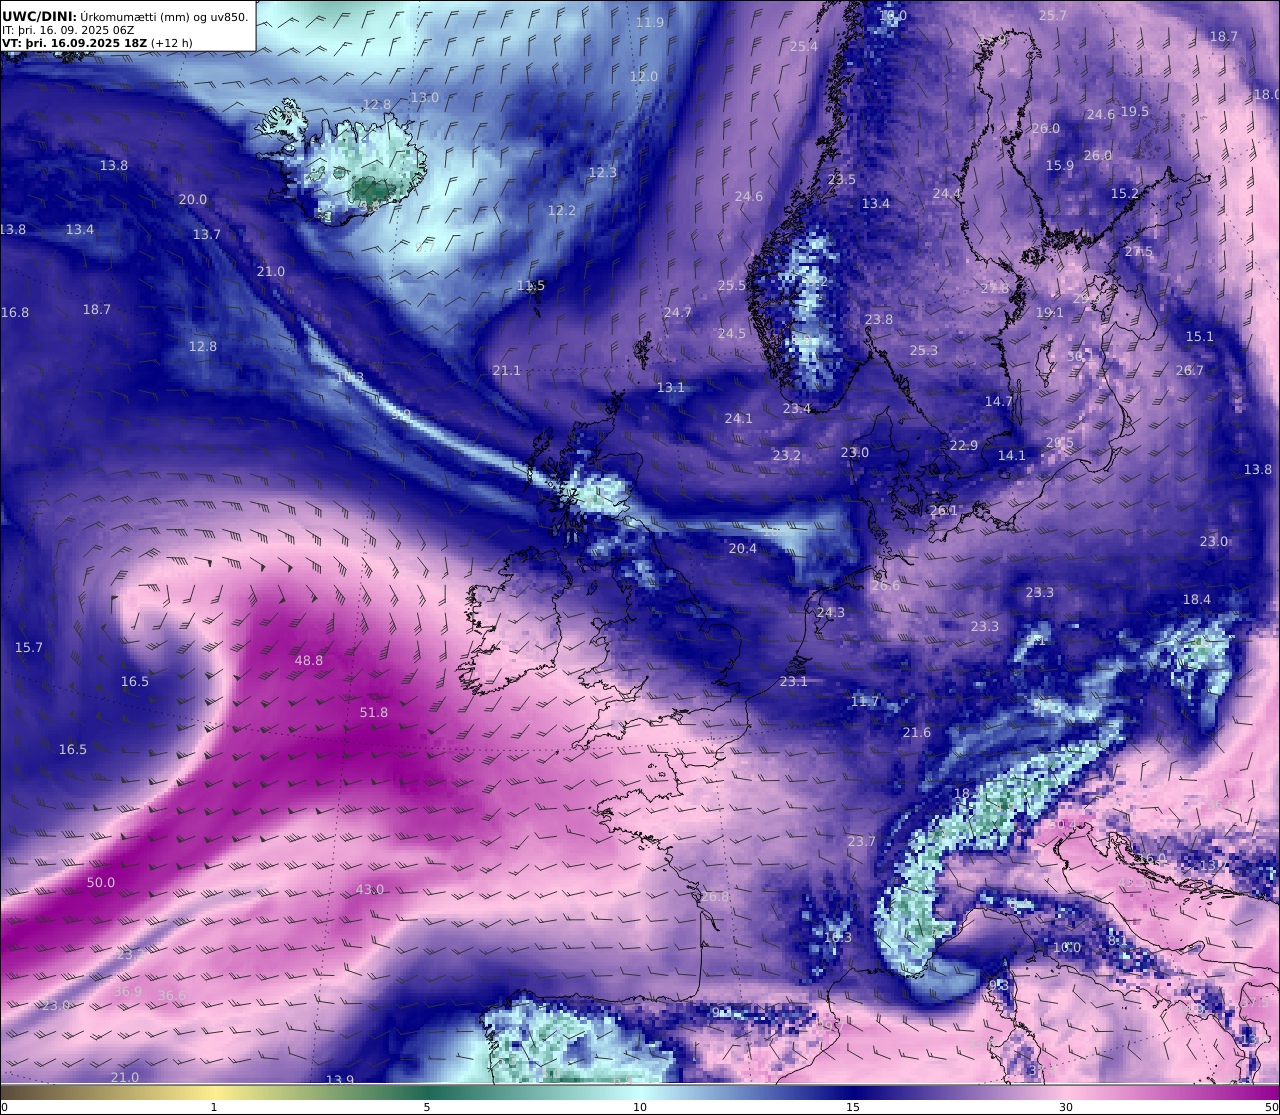
Task: Click the 12.3 value east of Iceland
Action: click(603, 172)
